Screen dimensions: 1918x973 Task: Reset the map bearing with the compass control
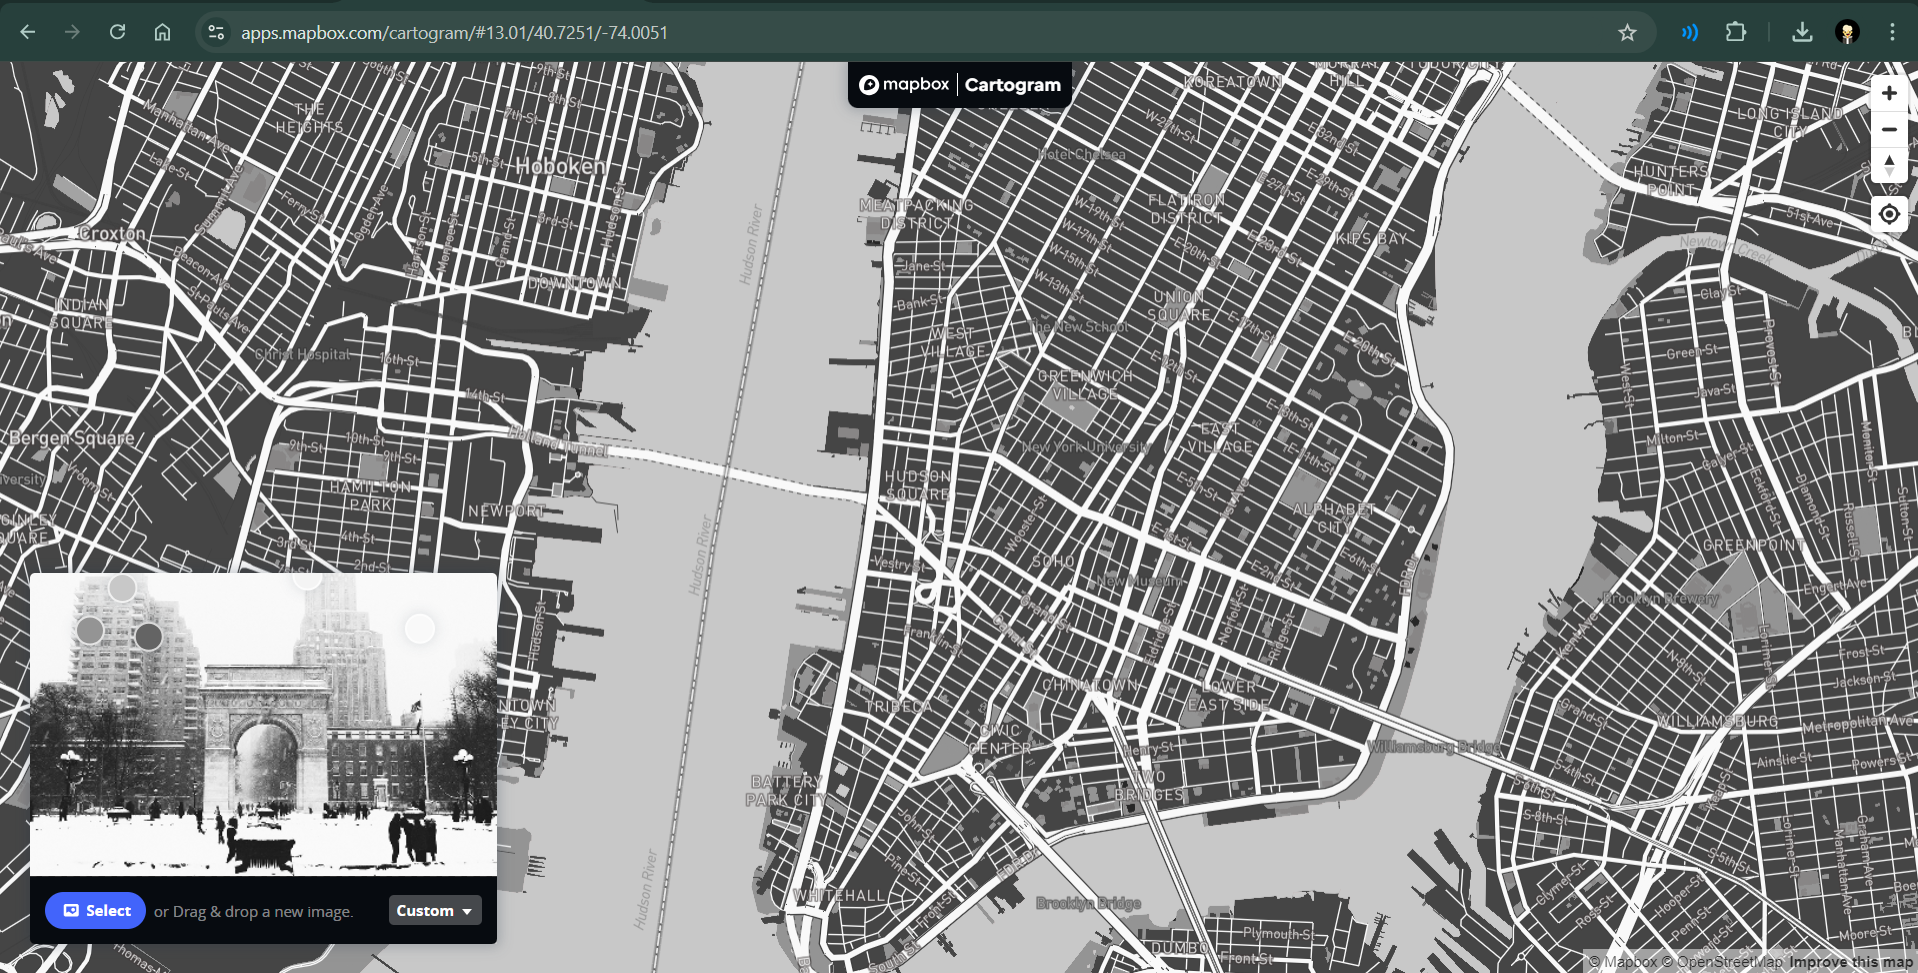[x=1889, y=166]
